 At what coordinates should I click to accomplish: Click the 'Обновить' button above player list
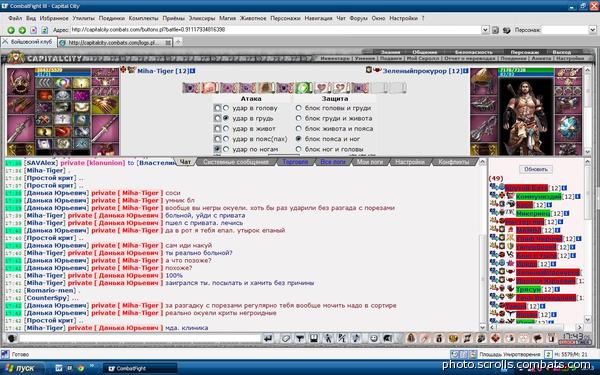pyautogui.click(x=536, y=169)
